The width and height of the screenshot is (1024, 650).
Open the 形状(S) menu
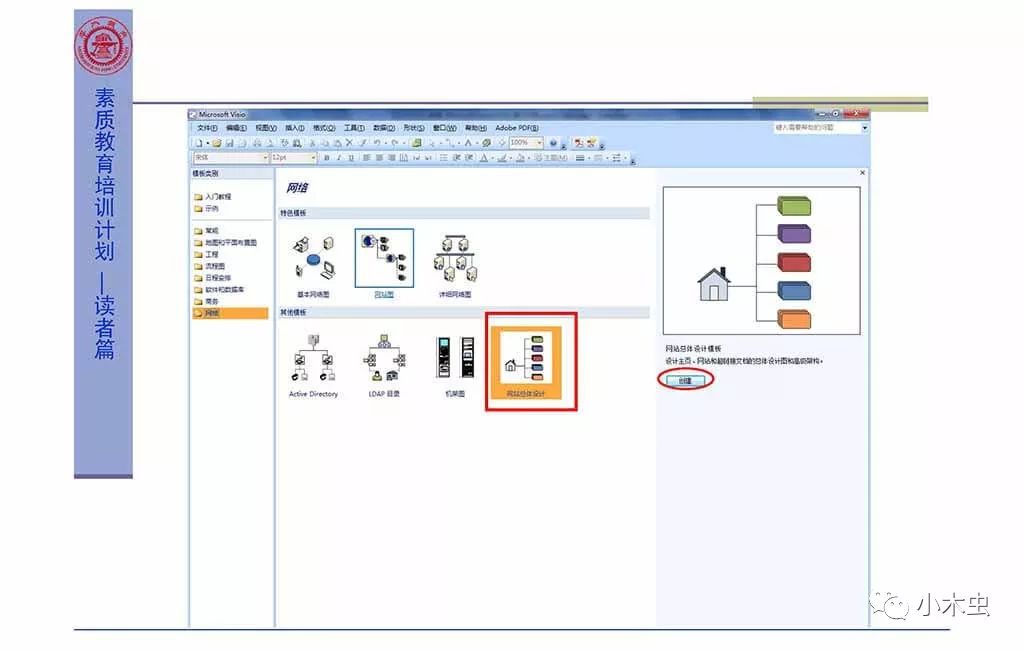click(413, 128)
